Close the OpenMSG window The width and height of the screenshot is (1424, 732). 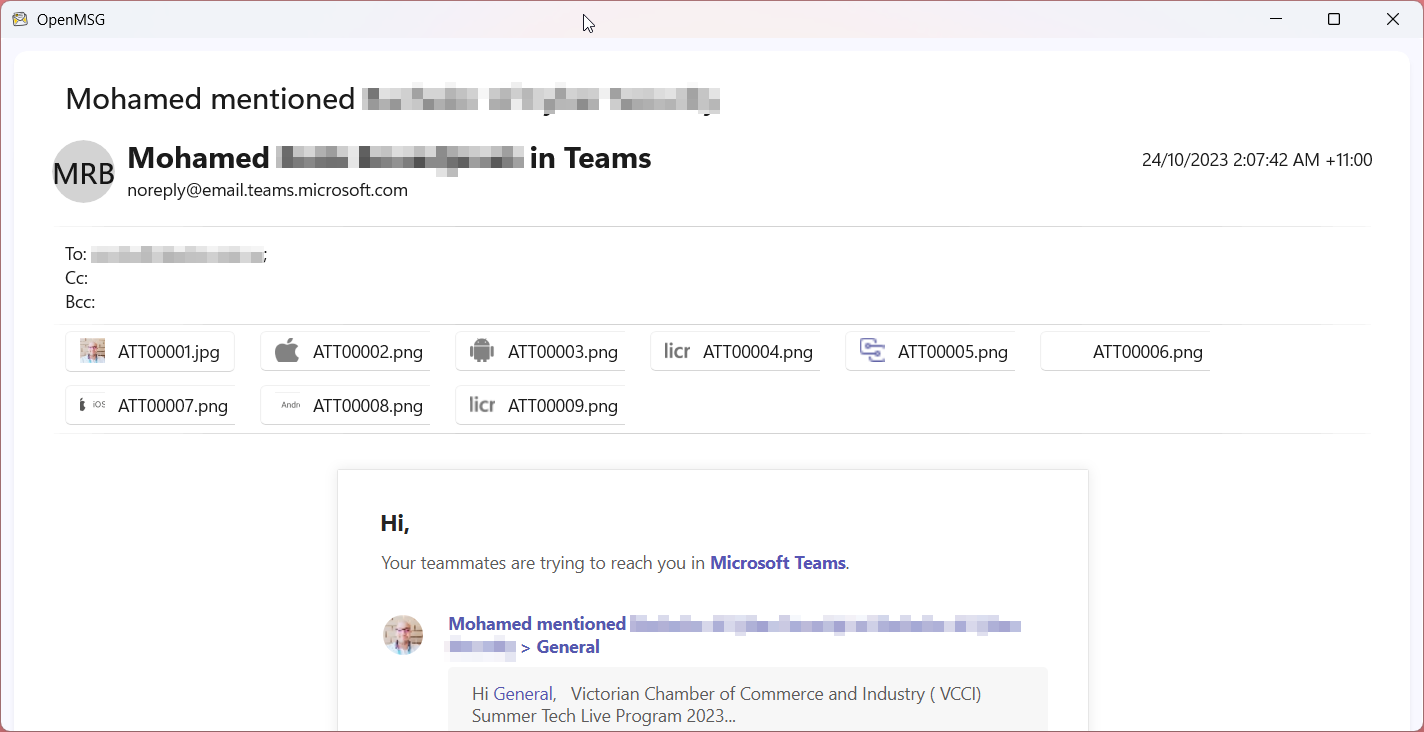tap(1393, 19)
